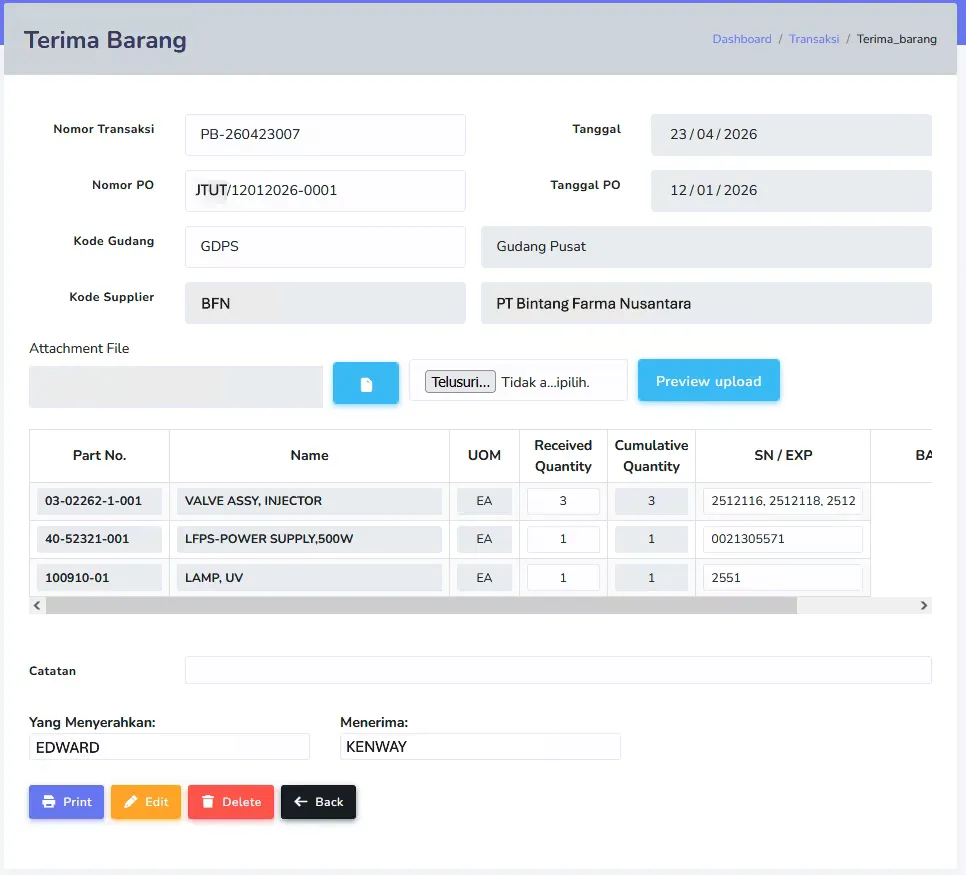Click the Preview upload button
966x875 pixels.
click(x=708, y=380)
